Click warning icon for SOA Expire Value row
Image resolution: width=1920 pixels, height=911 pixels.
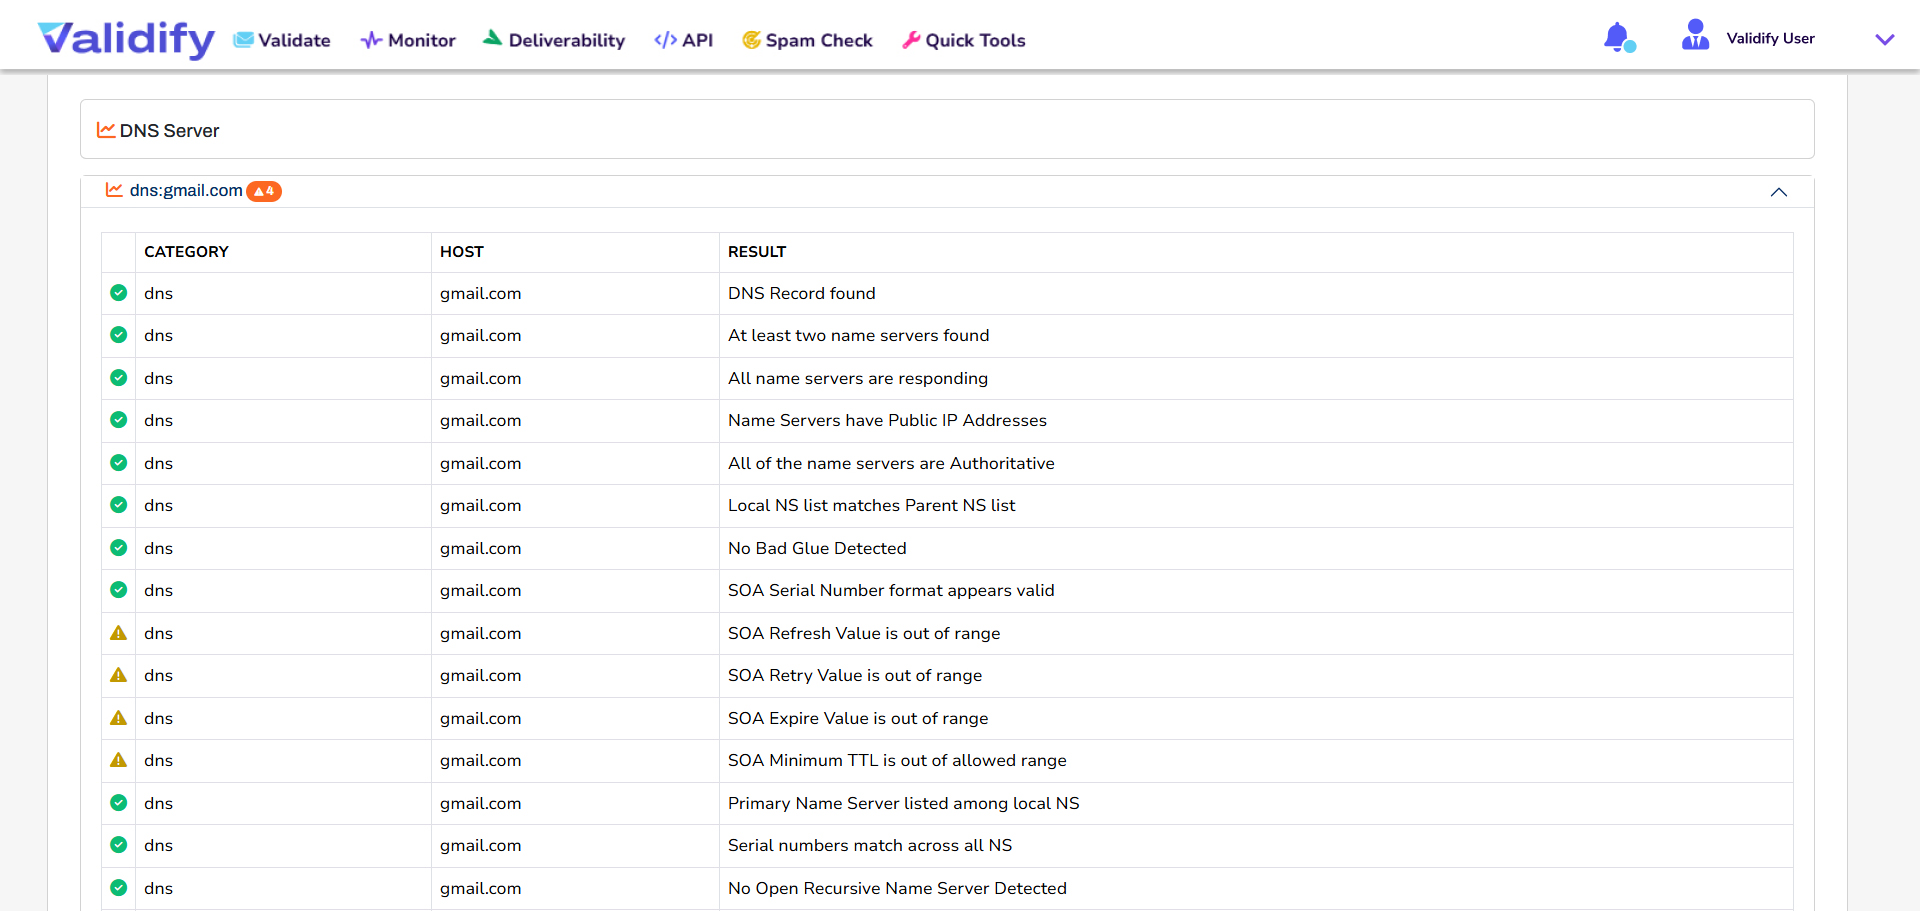coord(119,718)
